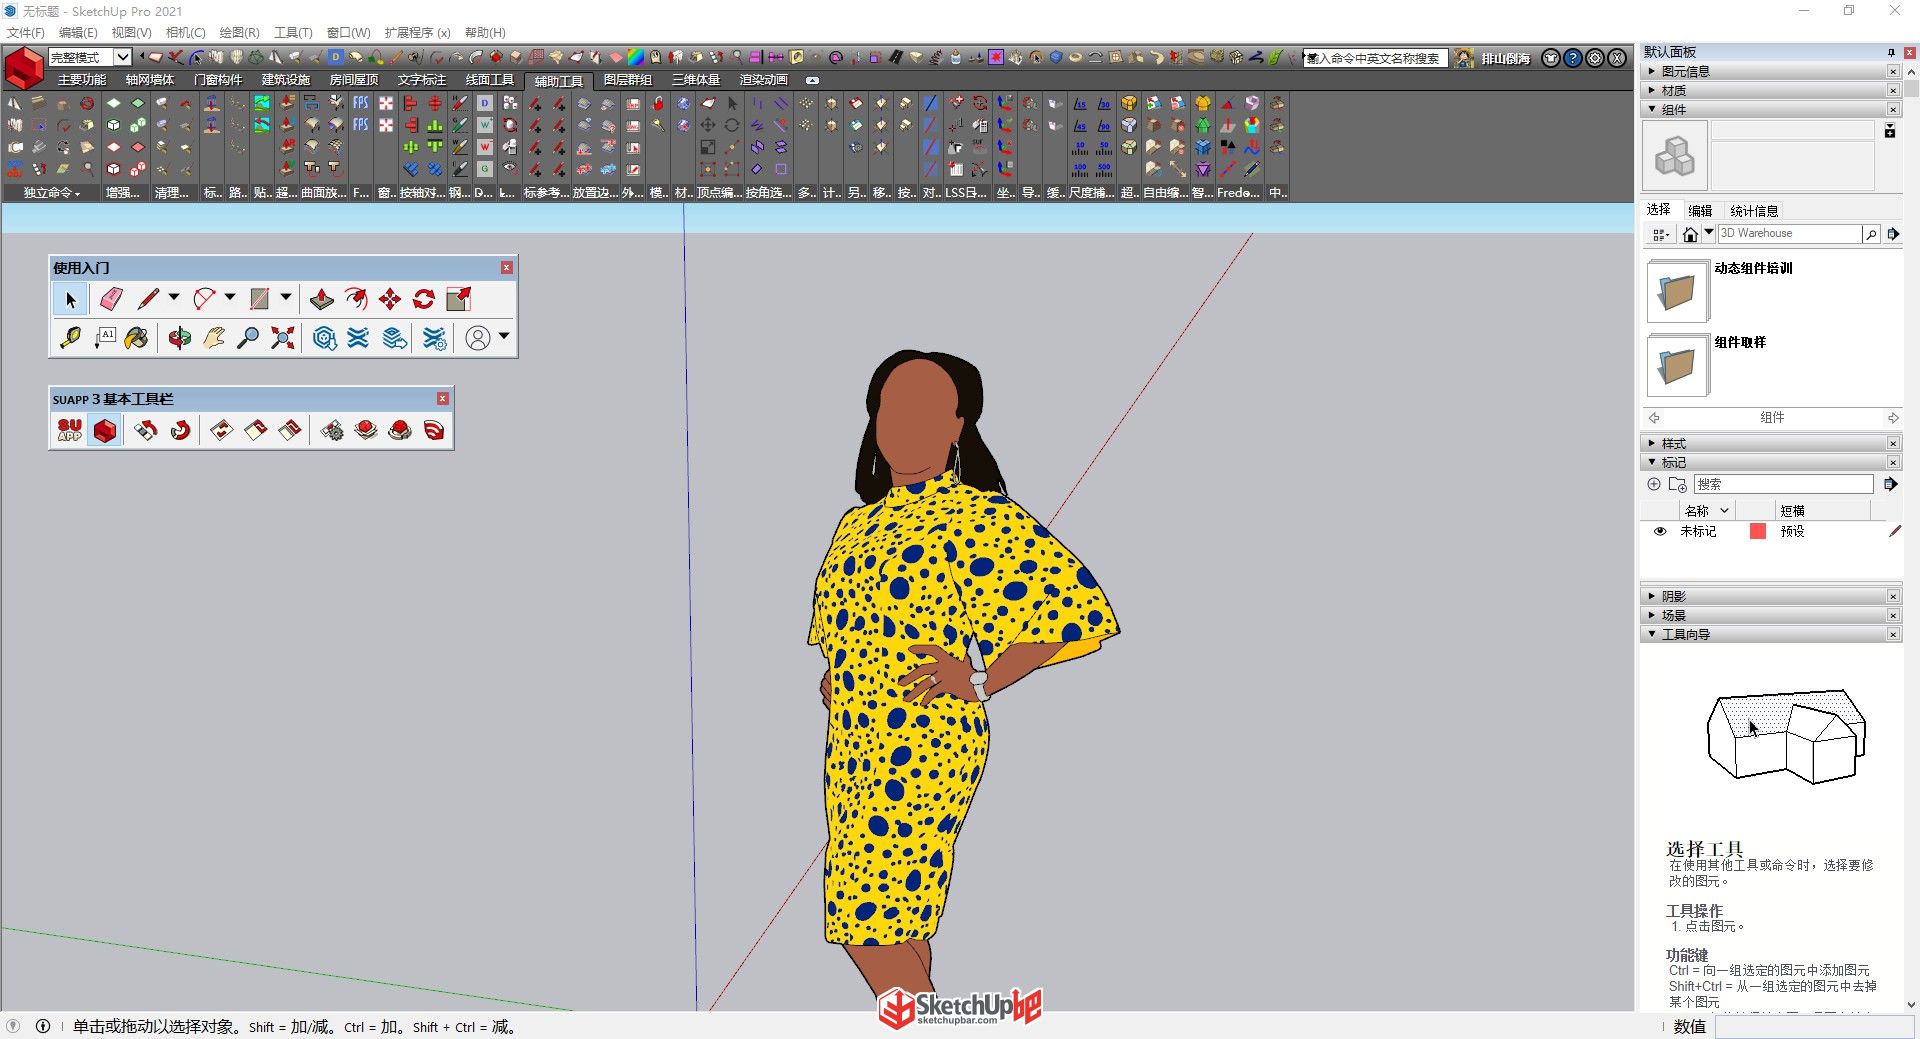Image resolution: width=1920 pixels, height=1039 pixels.
Task: Open navigation dropdown next to home icon
Action: pos(1709,232)
